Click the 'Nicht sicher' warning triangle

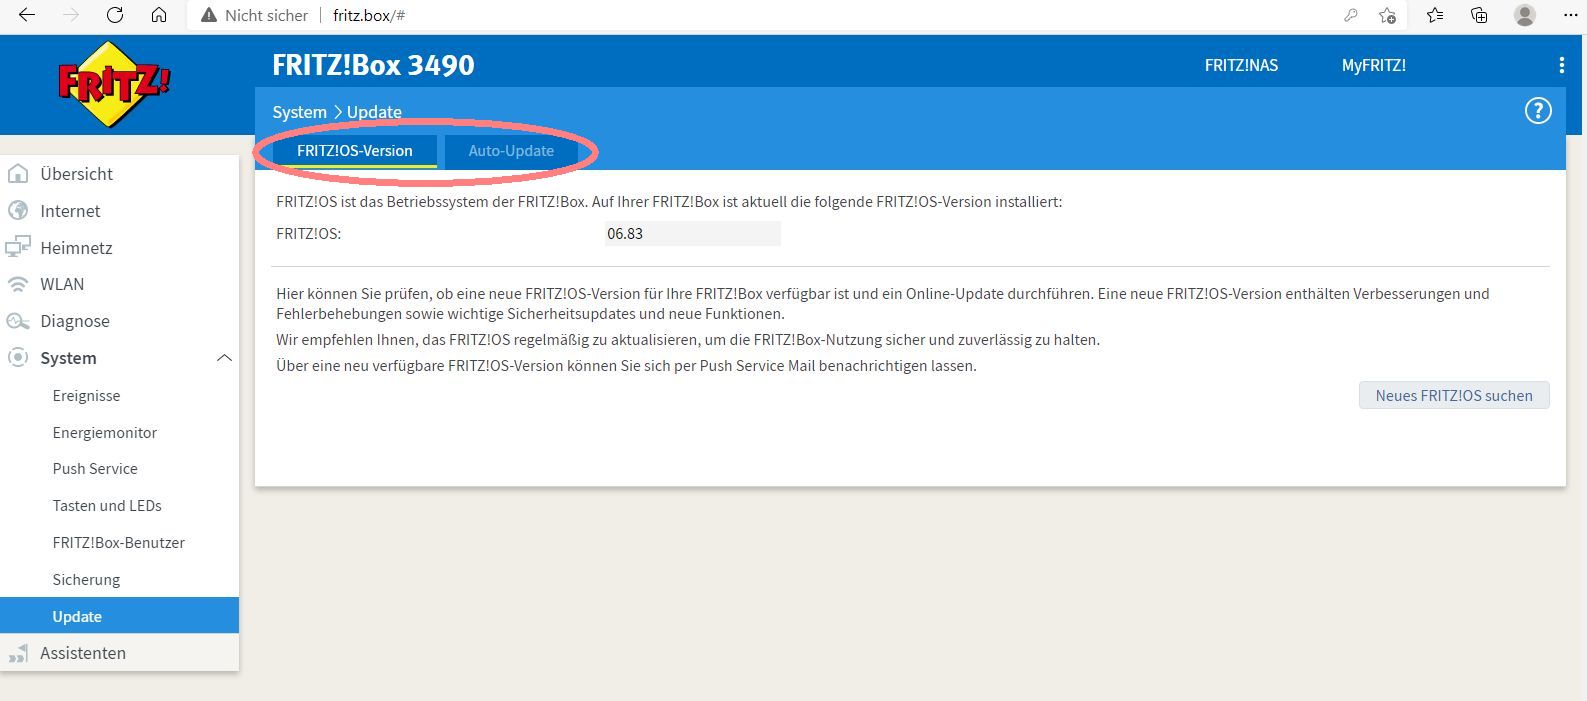(209, 15)
